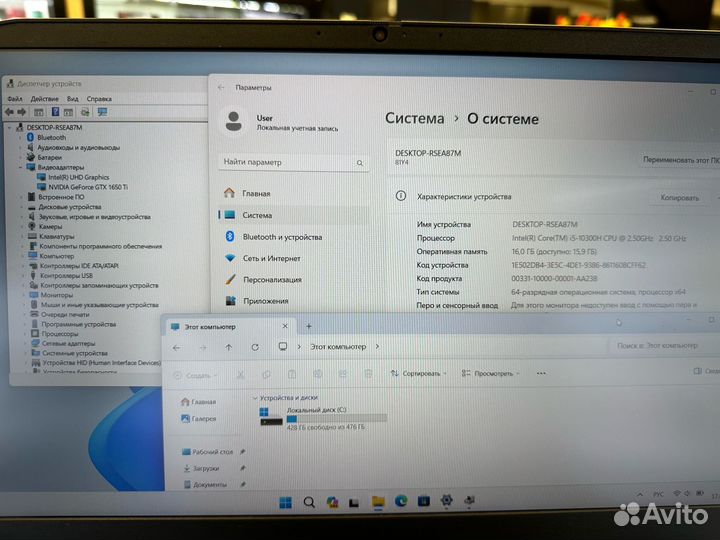Click the search icon in Найти параметр
Viewport: 720px width, 540px height.
click(360, 162)
